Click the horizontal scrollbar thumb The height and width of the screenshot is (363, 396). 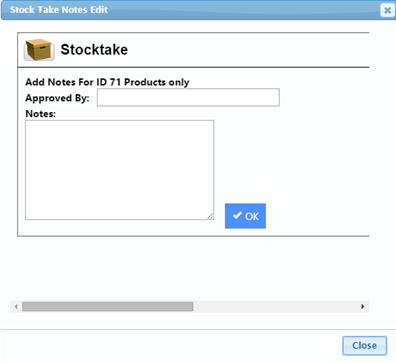pyautogui.click(x=108, y=306)
